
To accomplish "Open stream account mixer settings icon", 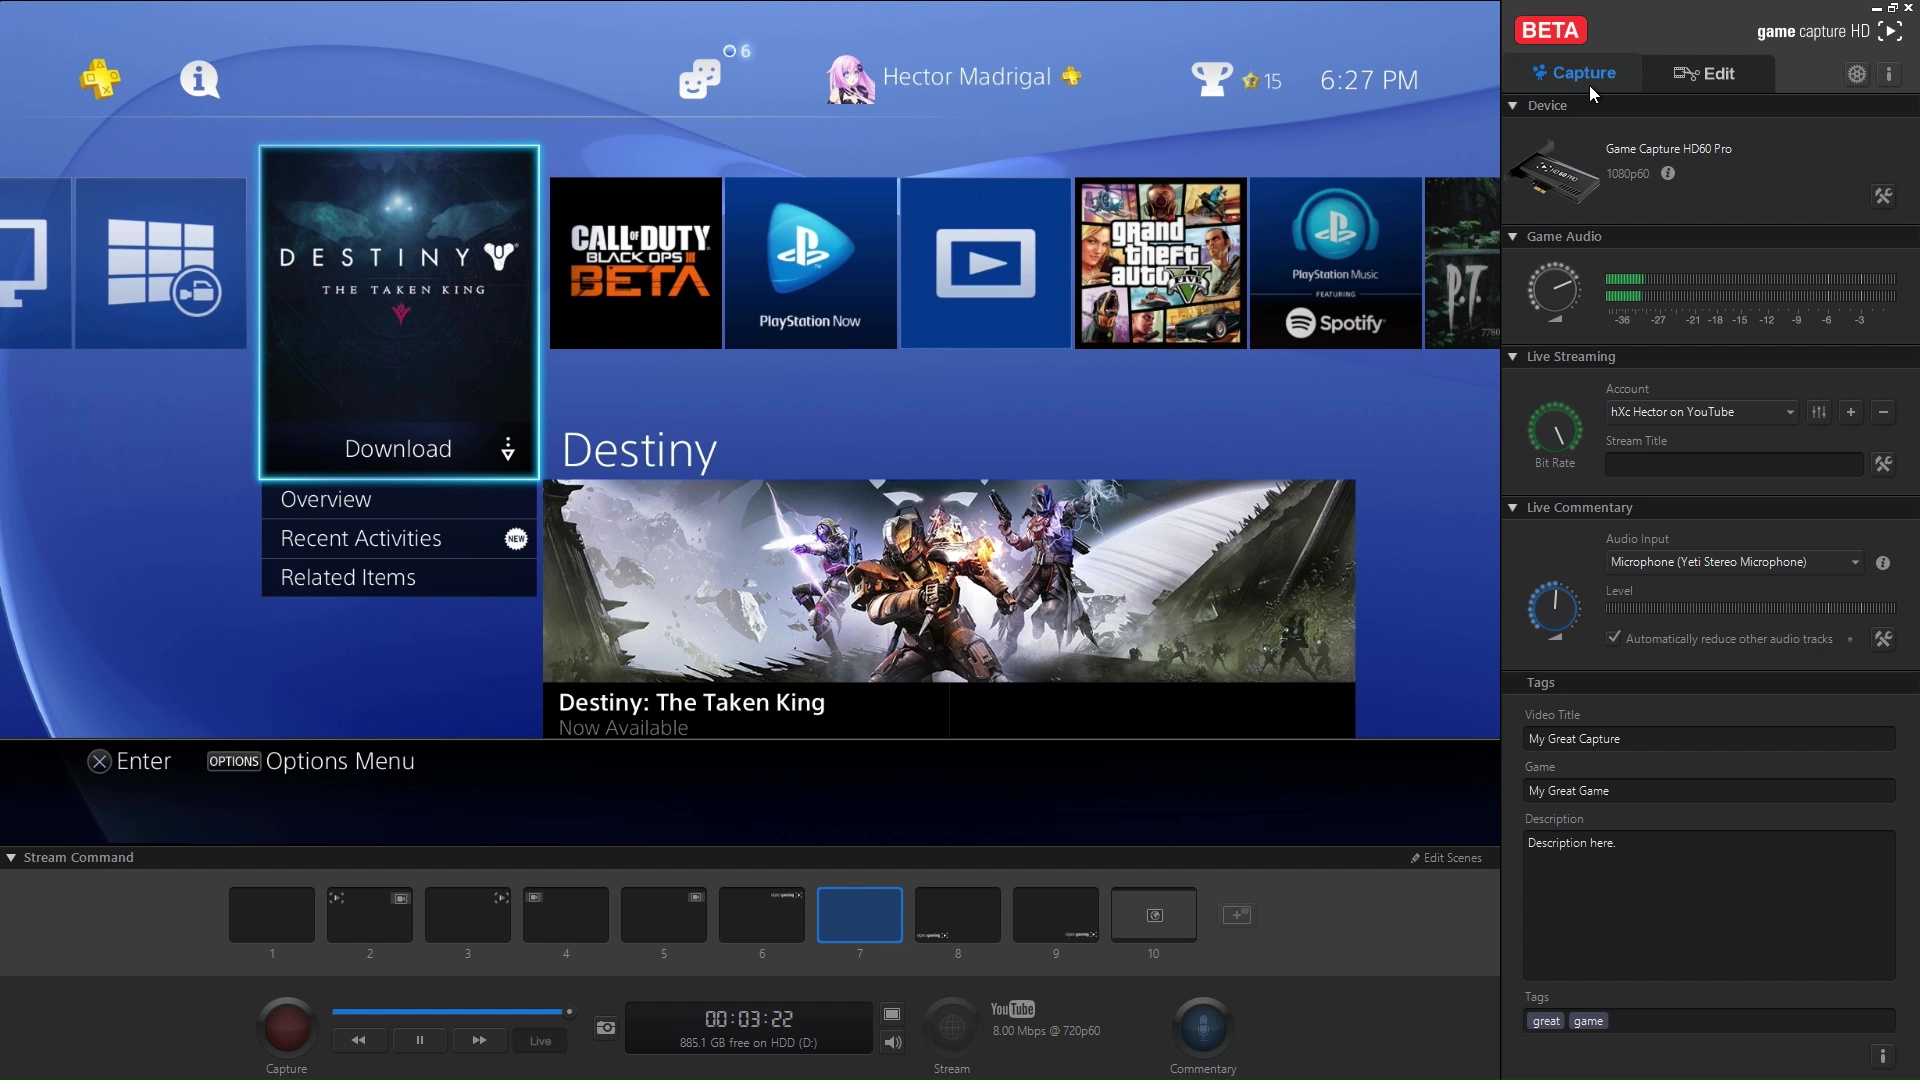I will click(x=1819, y=412).
